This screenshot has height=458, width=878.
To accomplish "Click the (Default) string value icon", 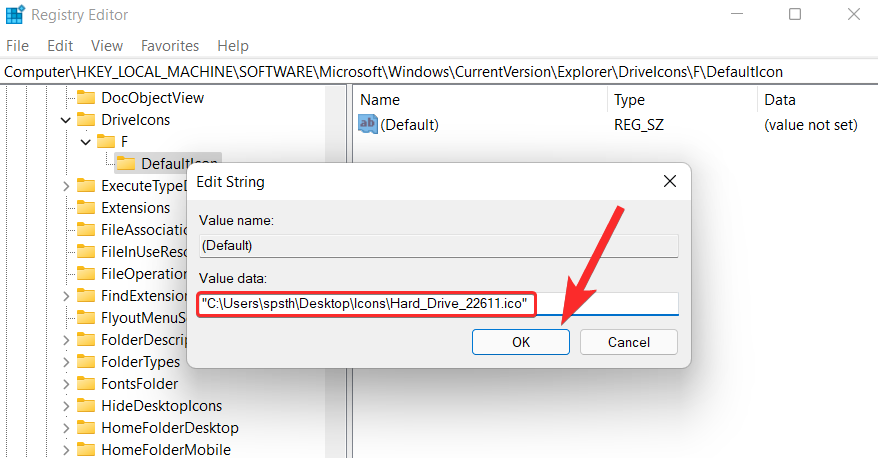I will click(x=368, y=124).
